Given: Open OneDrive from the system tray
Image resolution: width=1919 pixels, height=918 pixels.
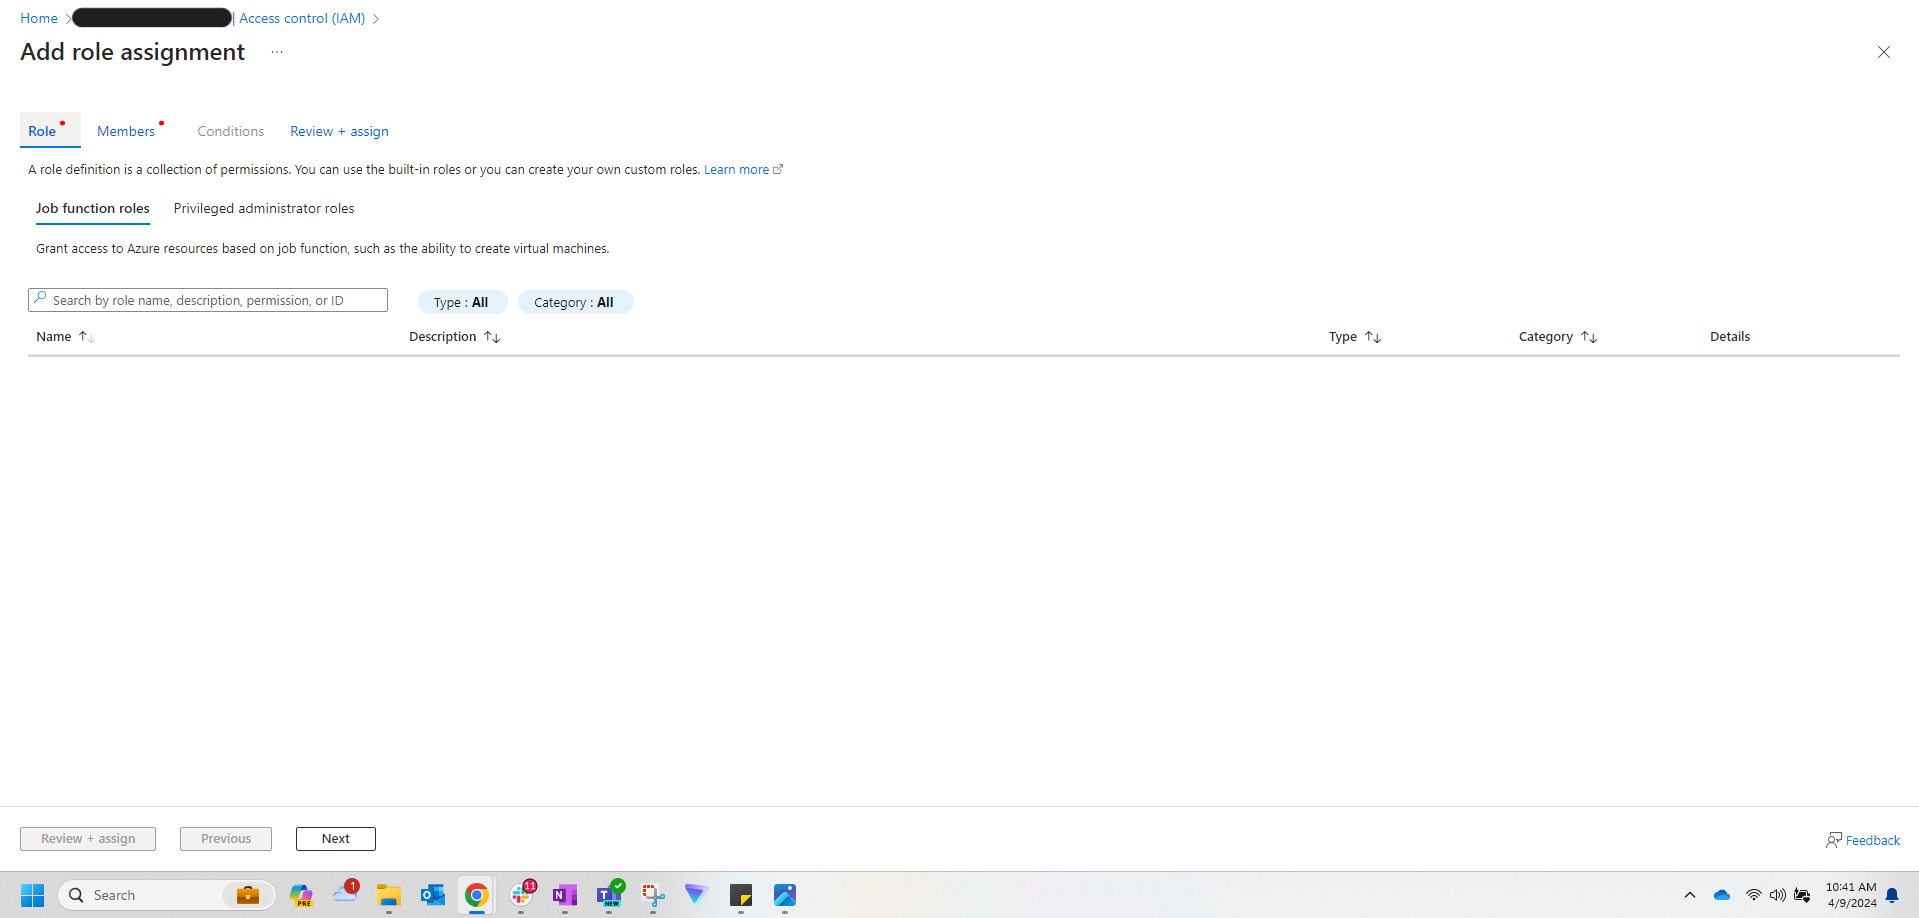Looking at the screenshot, I should (1722, 895).
